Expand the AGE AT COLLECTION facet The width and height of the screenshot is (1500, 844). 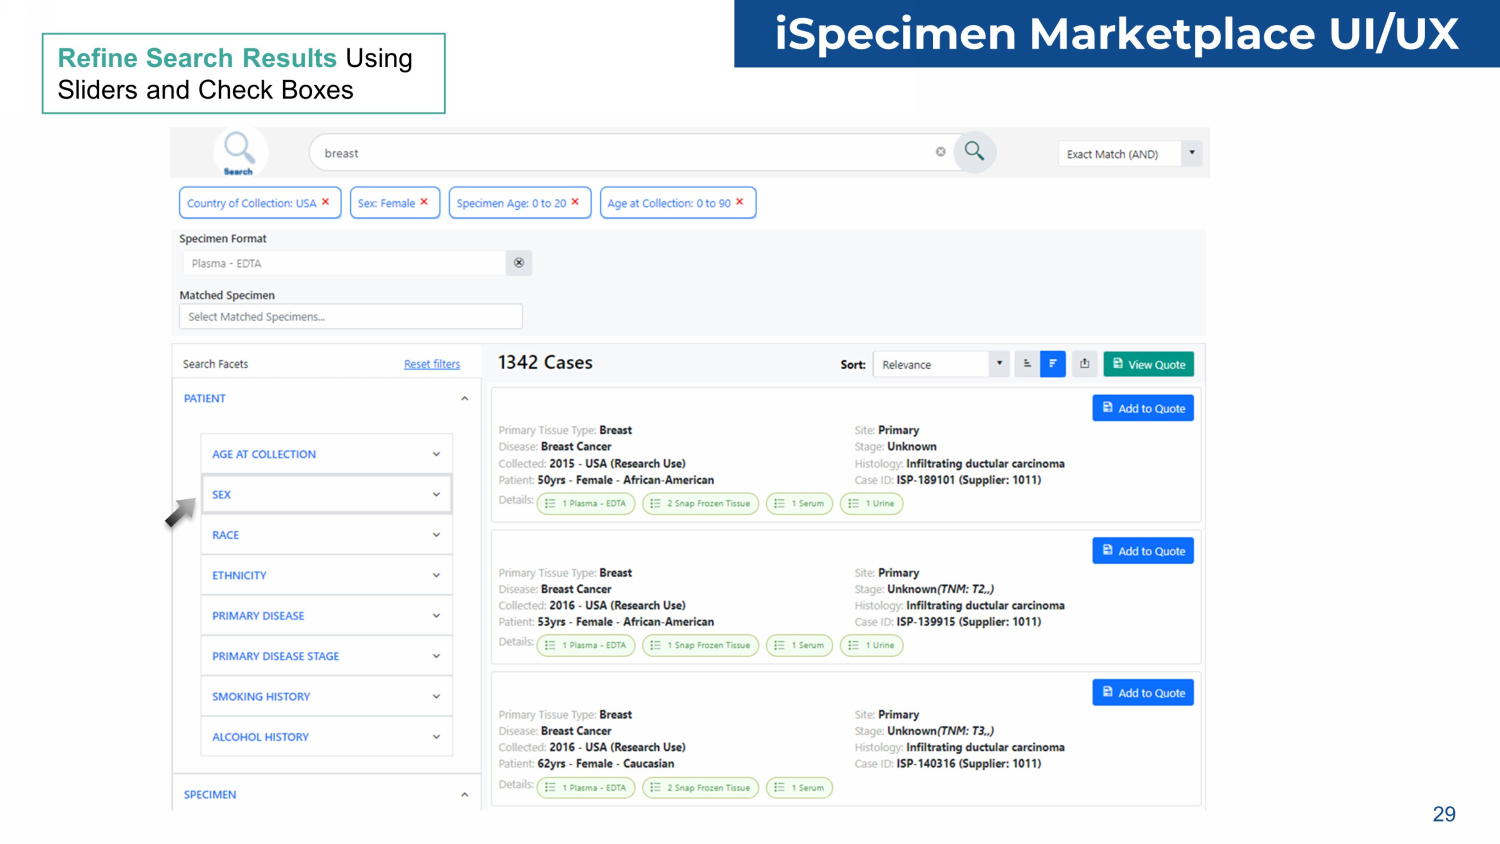[x=326, y=454]
